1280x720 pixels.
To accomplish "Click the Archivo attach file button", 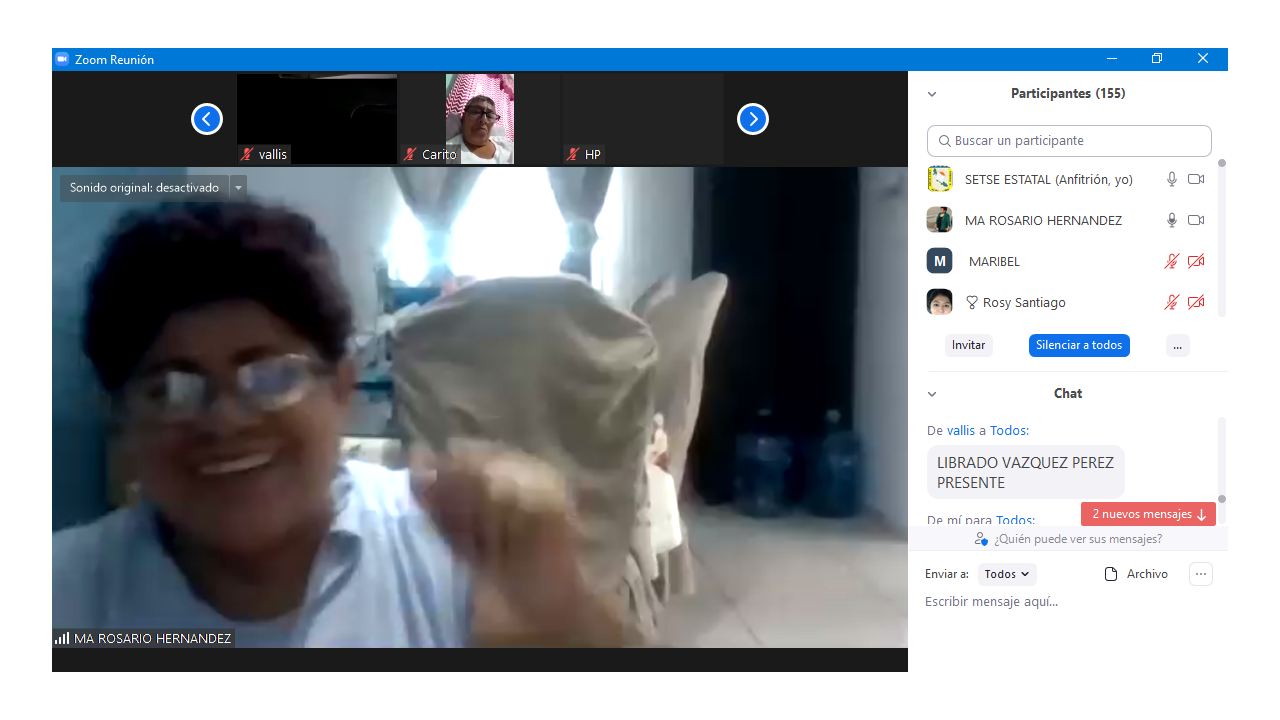I will [x=1136, y=574].
